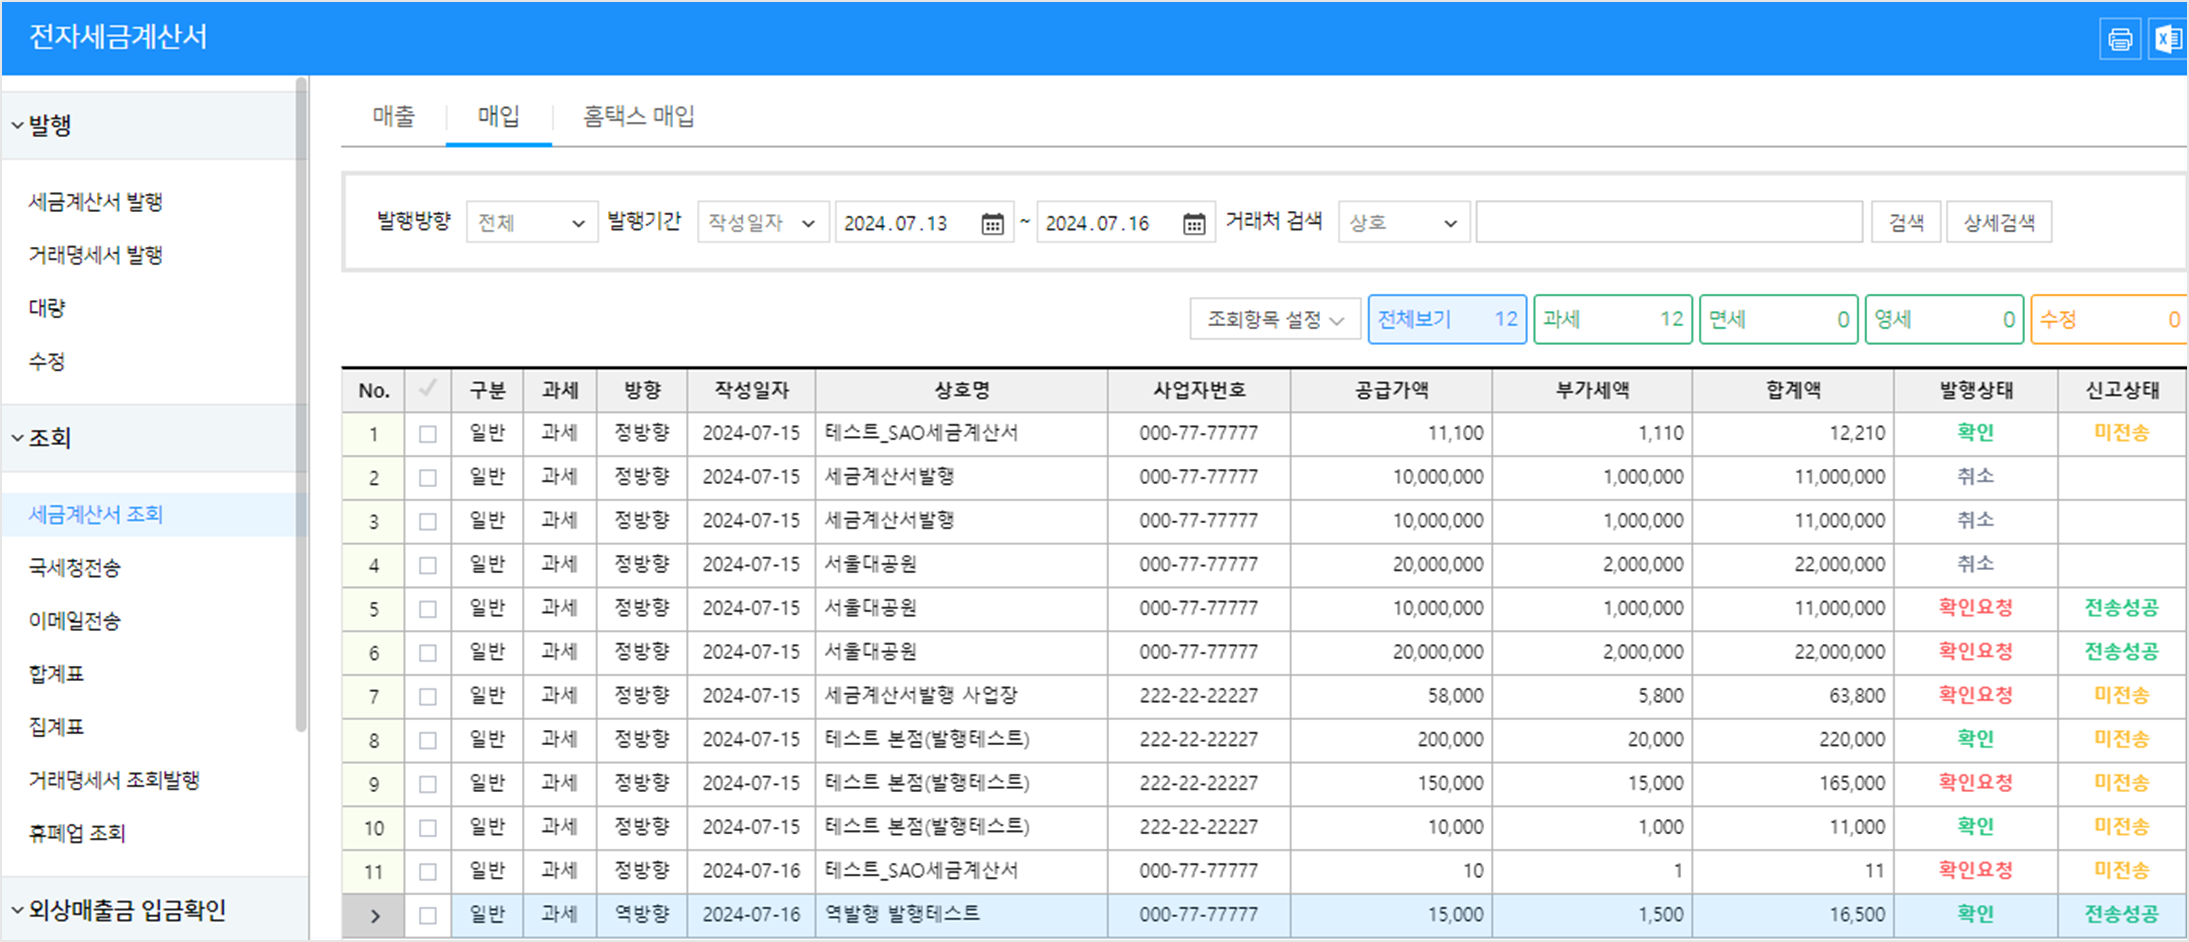Click the 검색 button
This screenshot has height=942, width=2189.
tap(1905, 223)
